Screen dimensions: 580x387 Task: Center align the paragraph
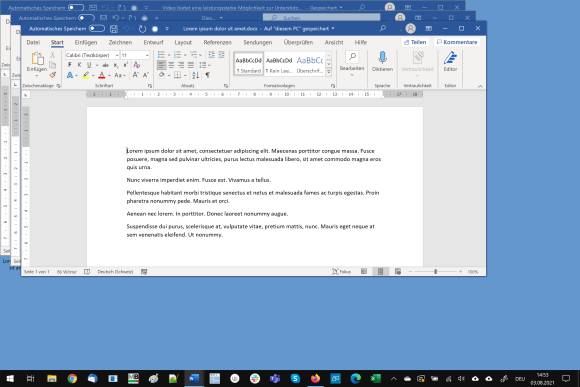pos(171,65)
